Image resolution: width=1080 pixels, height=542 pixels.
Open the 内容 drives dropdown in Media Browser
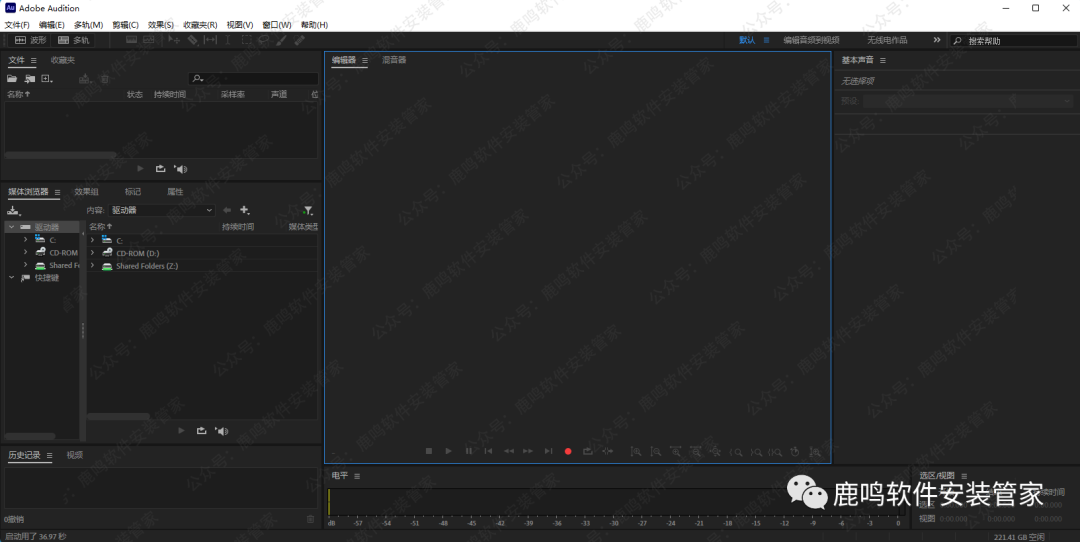(162, 210)
